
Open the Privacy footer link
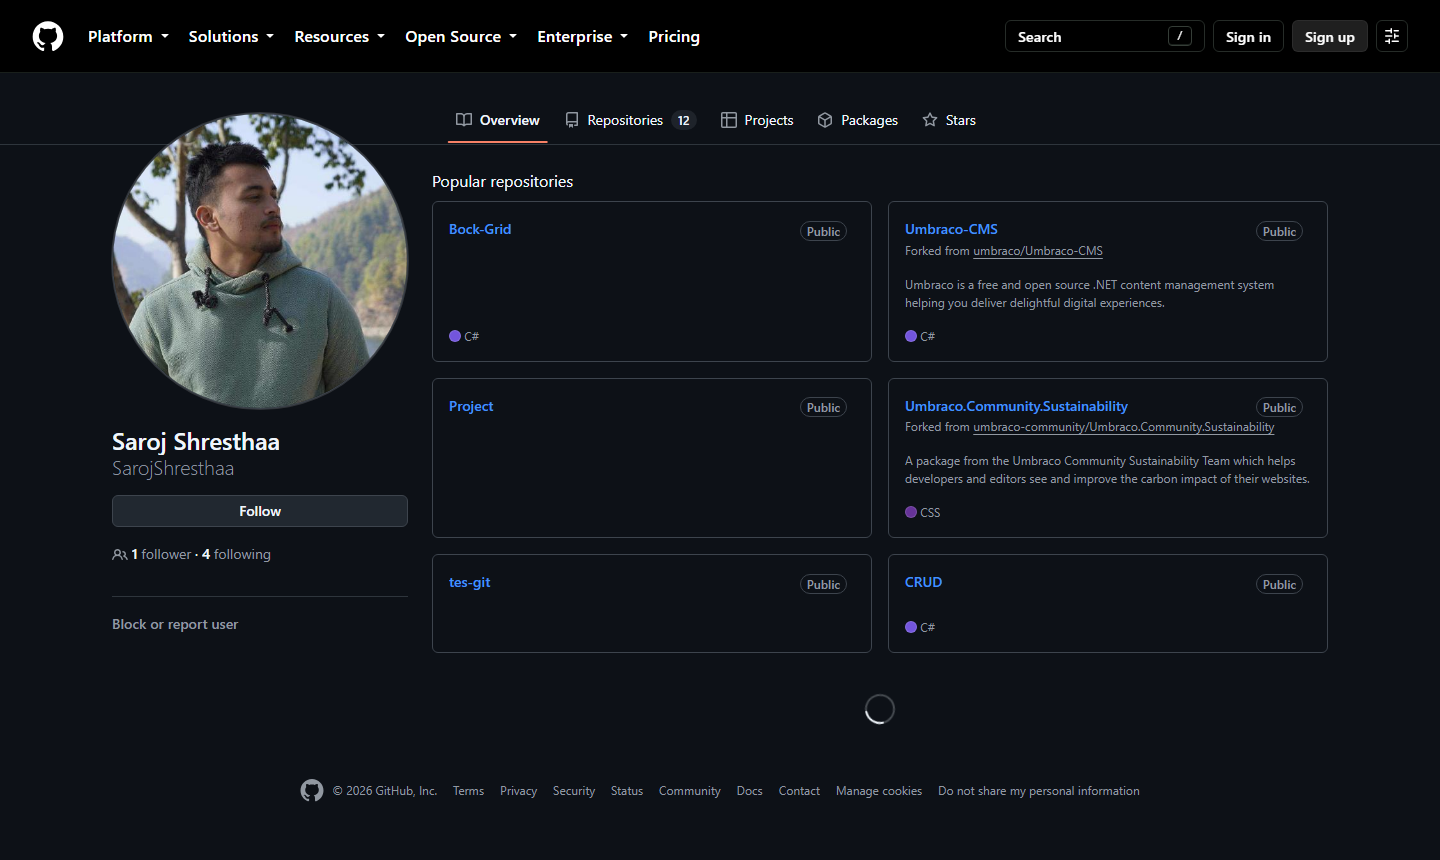(x=518, y=791)
